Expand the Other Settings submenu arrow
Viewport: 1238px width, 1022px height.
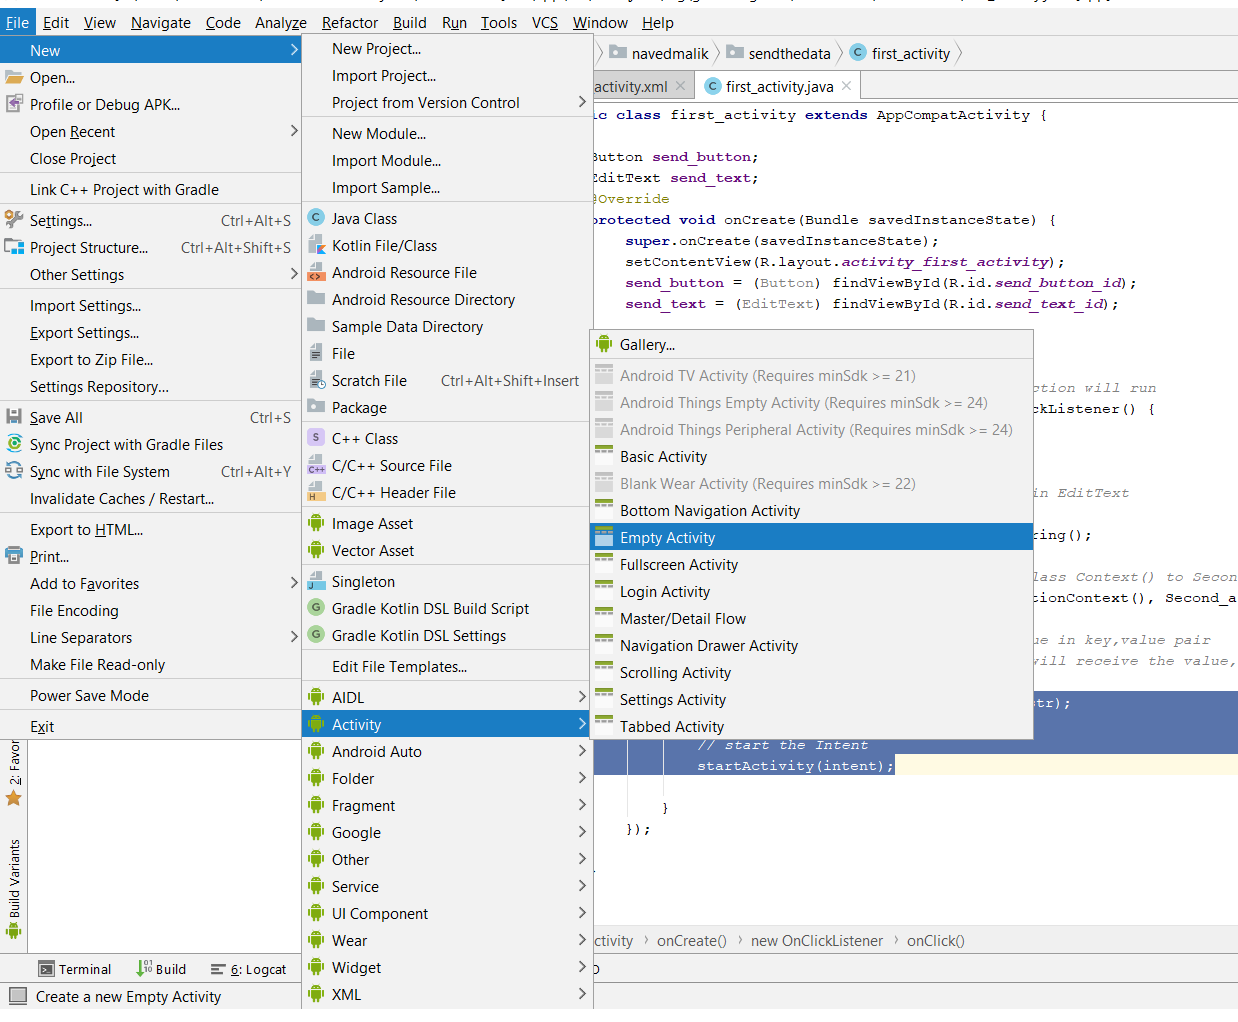click(x=293, y=274)
